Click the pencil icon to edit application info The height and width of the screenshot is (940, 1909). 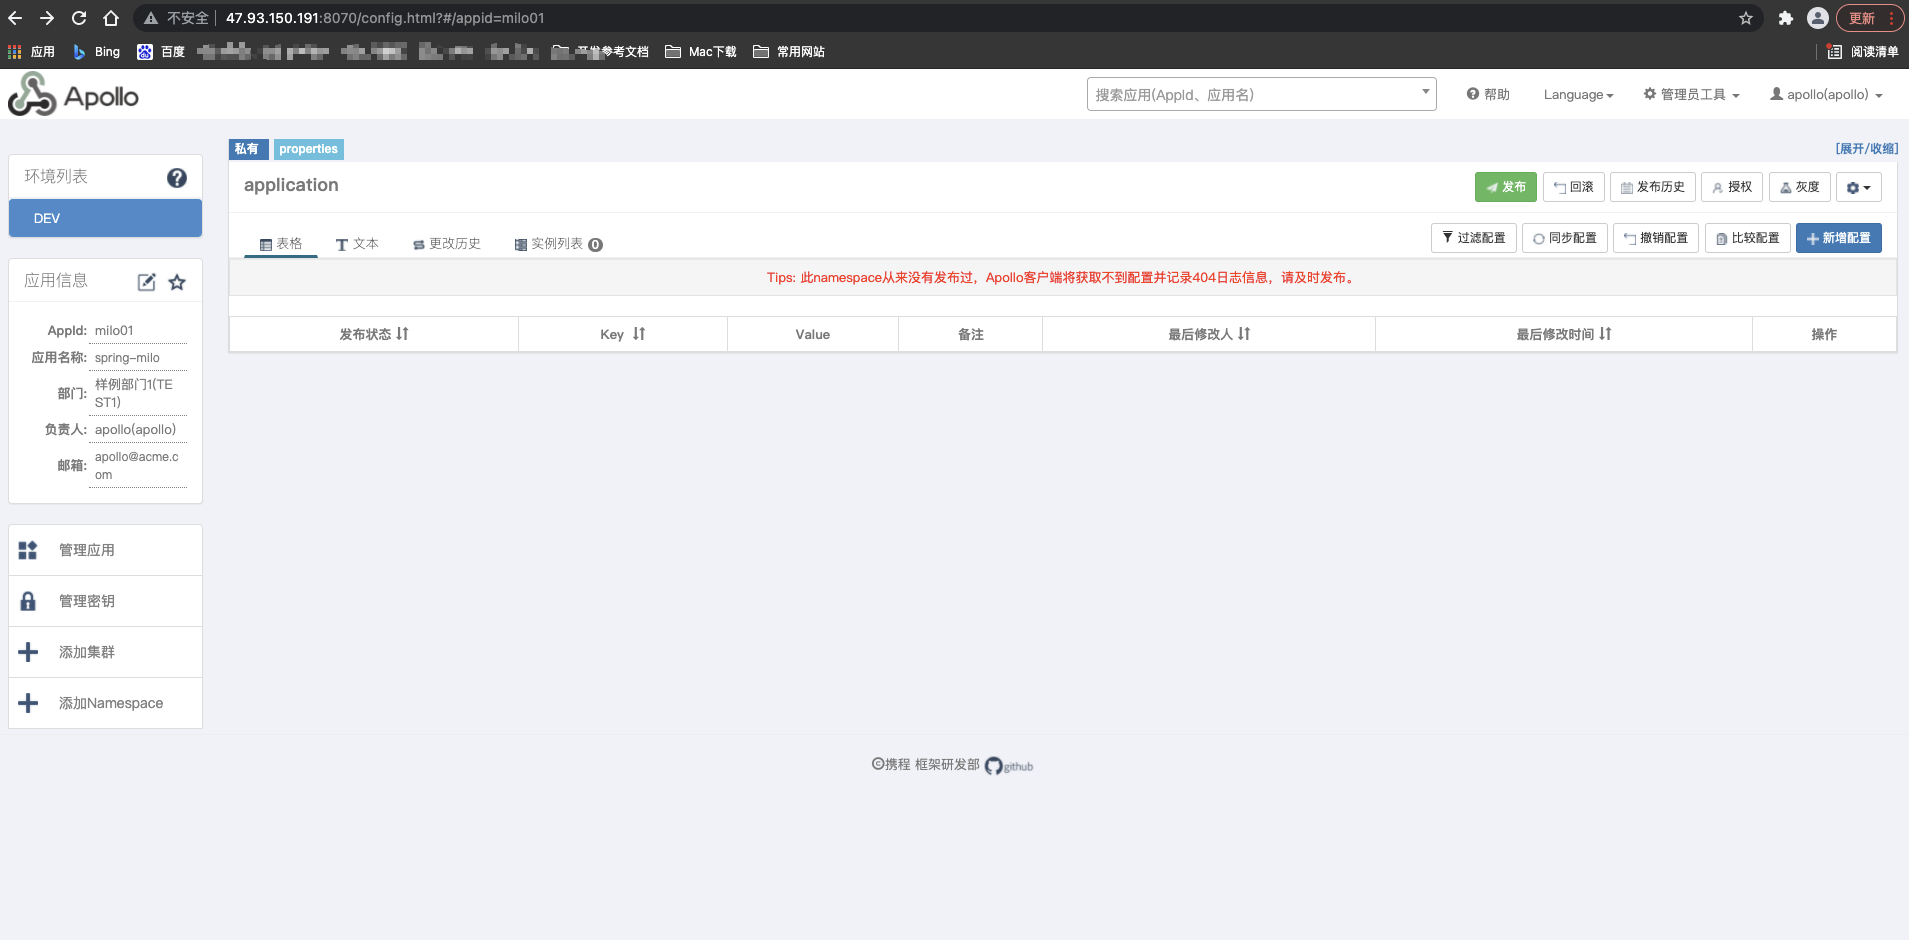pyautogui.click(x=146, y=282)
